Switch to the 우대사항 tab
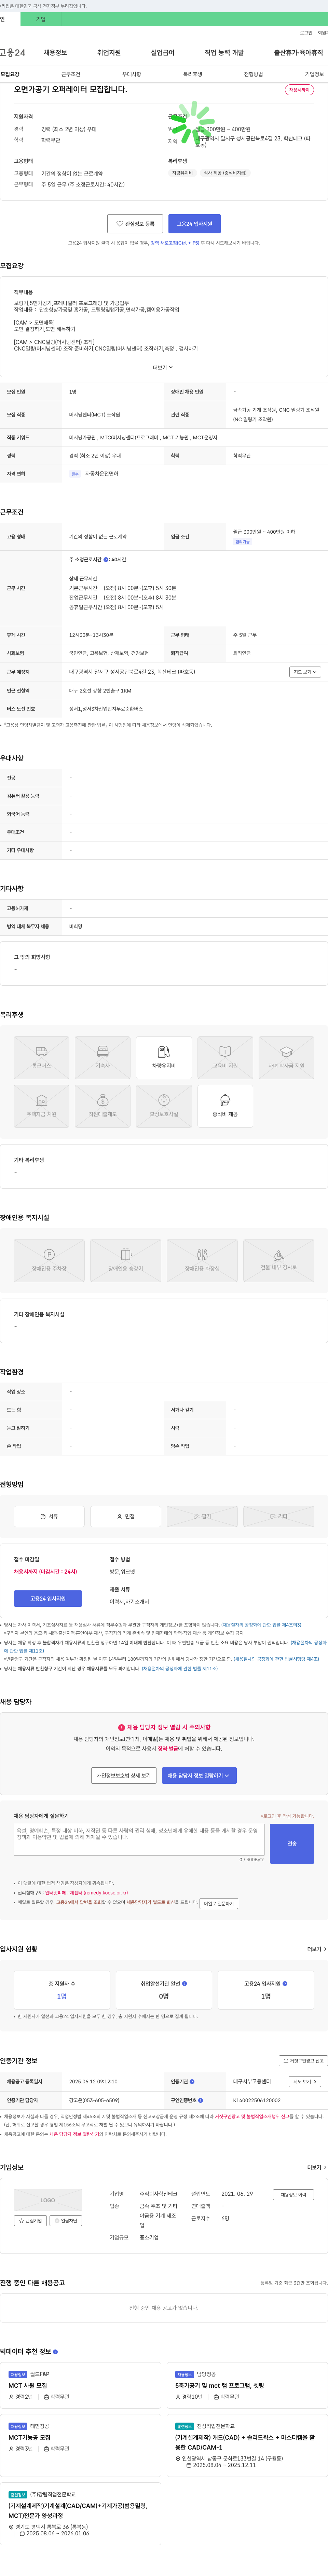Screen dimensions: 328x2576 (x=132, y=74)
